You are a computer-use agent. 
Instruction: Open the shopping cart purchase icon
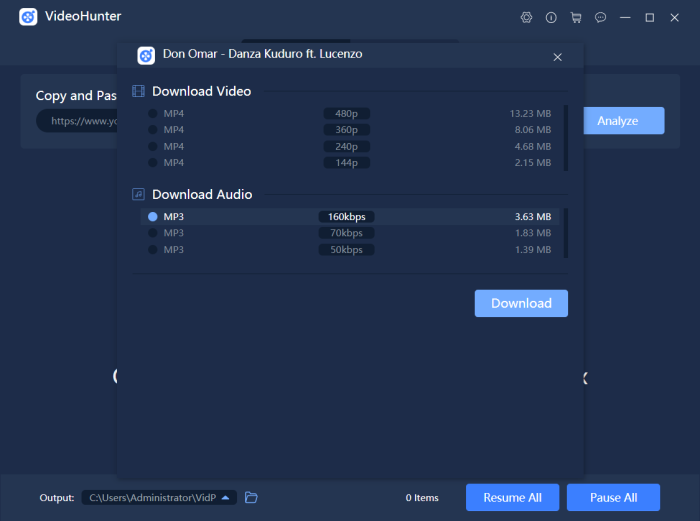coord(576,17)
